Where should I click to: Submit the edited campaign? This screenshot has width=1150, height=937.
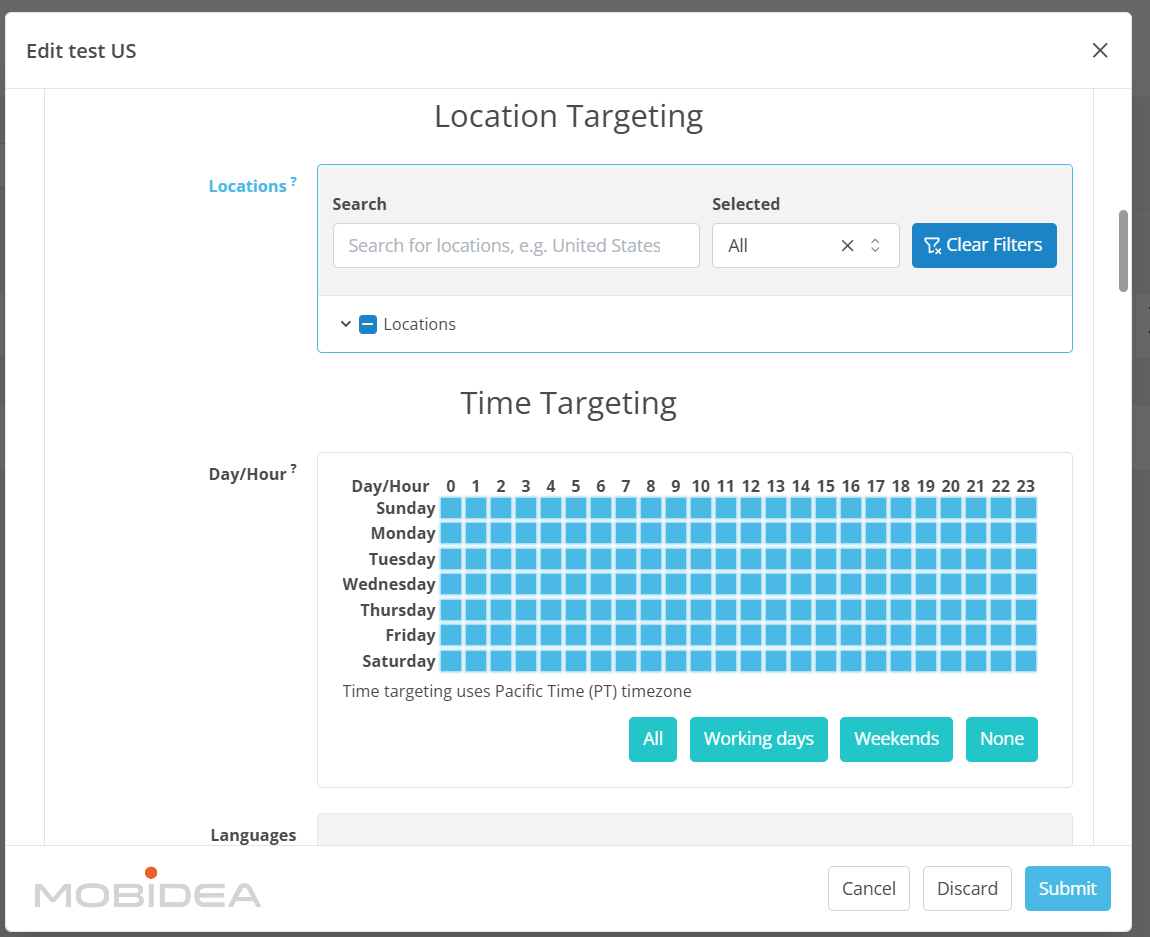(x=1067, y=888)
